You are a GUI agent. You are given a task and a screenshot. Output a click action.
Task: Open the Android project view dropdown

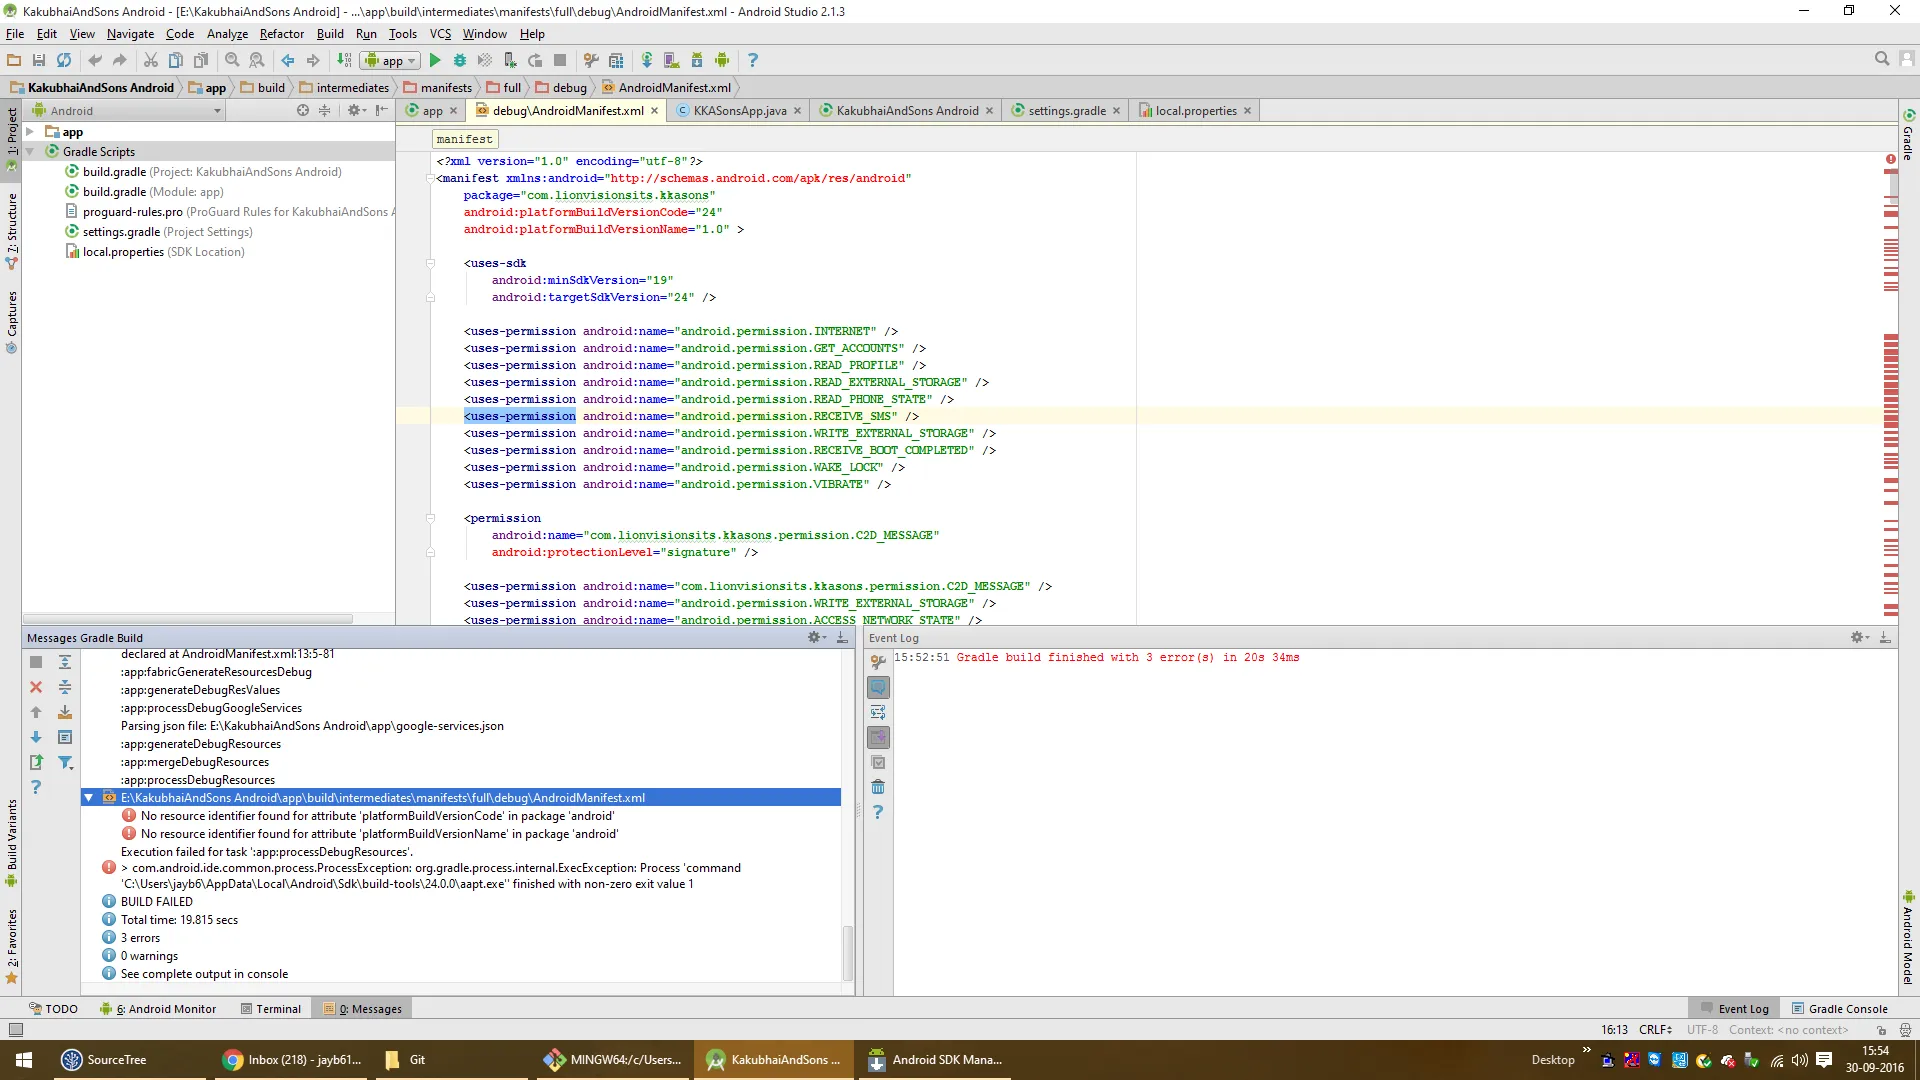click(x=217, y=111)
